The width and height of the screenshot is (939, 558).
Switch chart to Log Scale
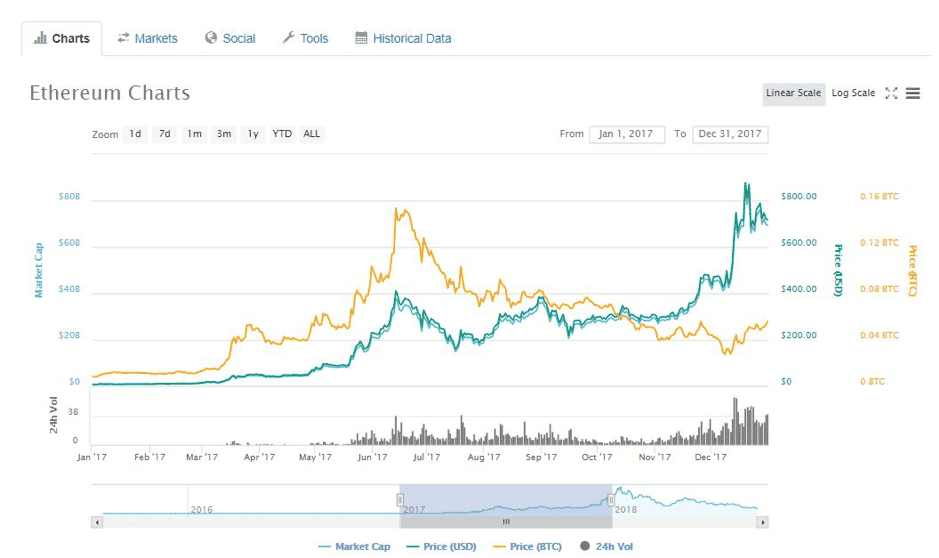click(853, 93)
